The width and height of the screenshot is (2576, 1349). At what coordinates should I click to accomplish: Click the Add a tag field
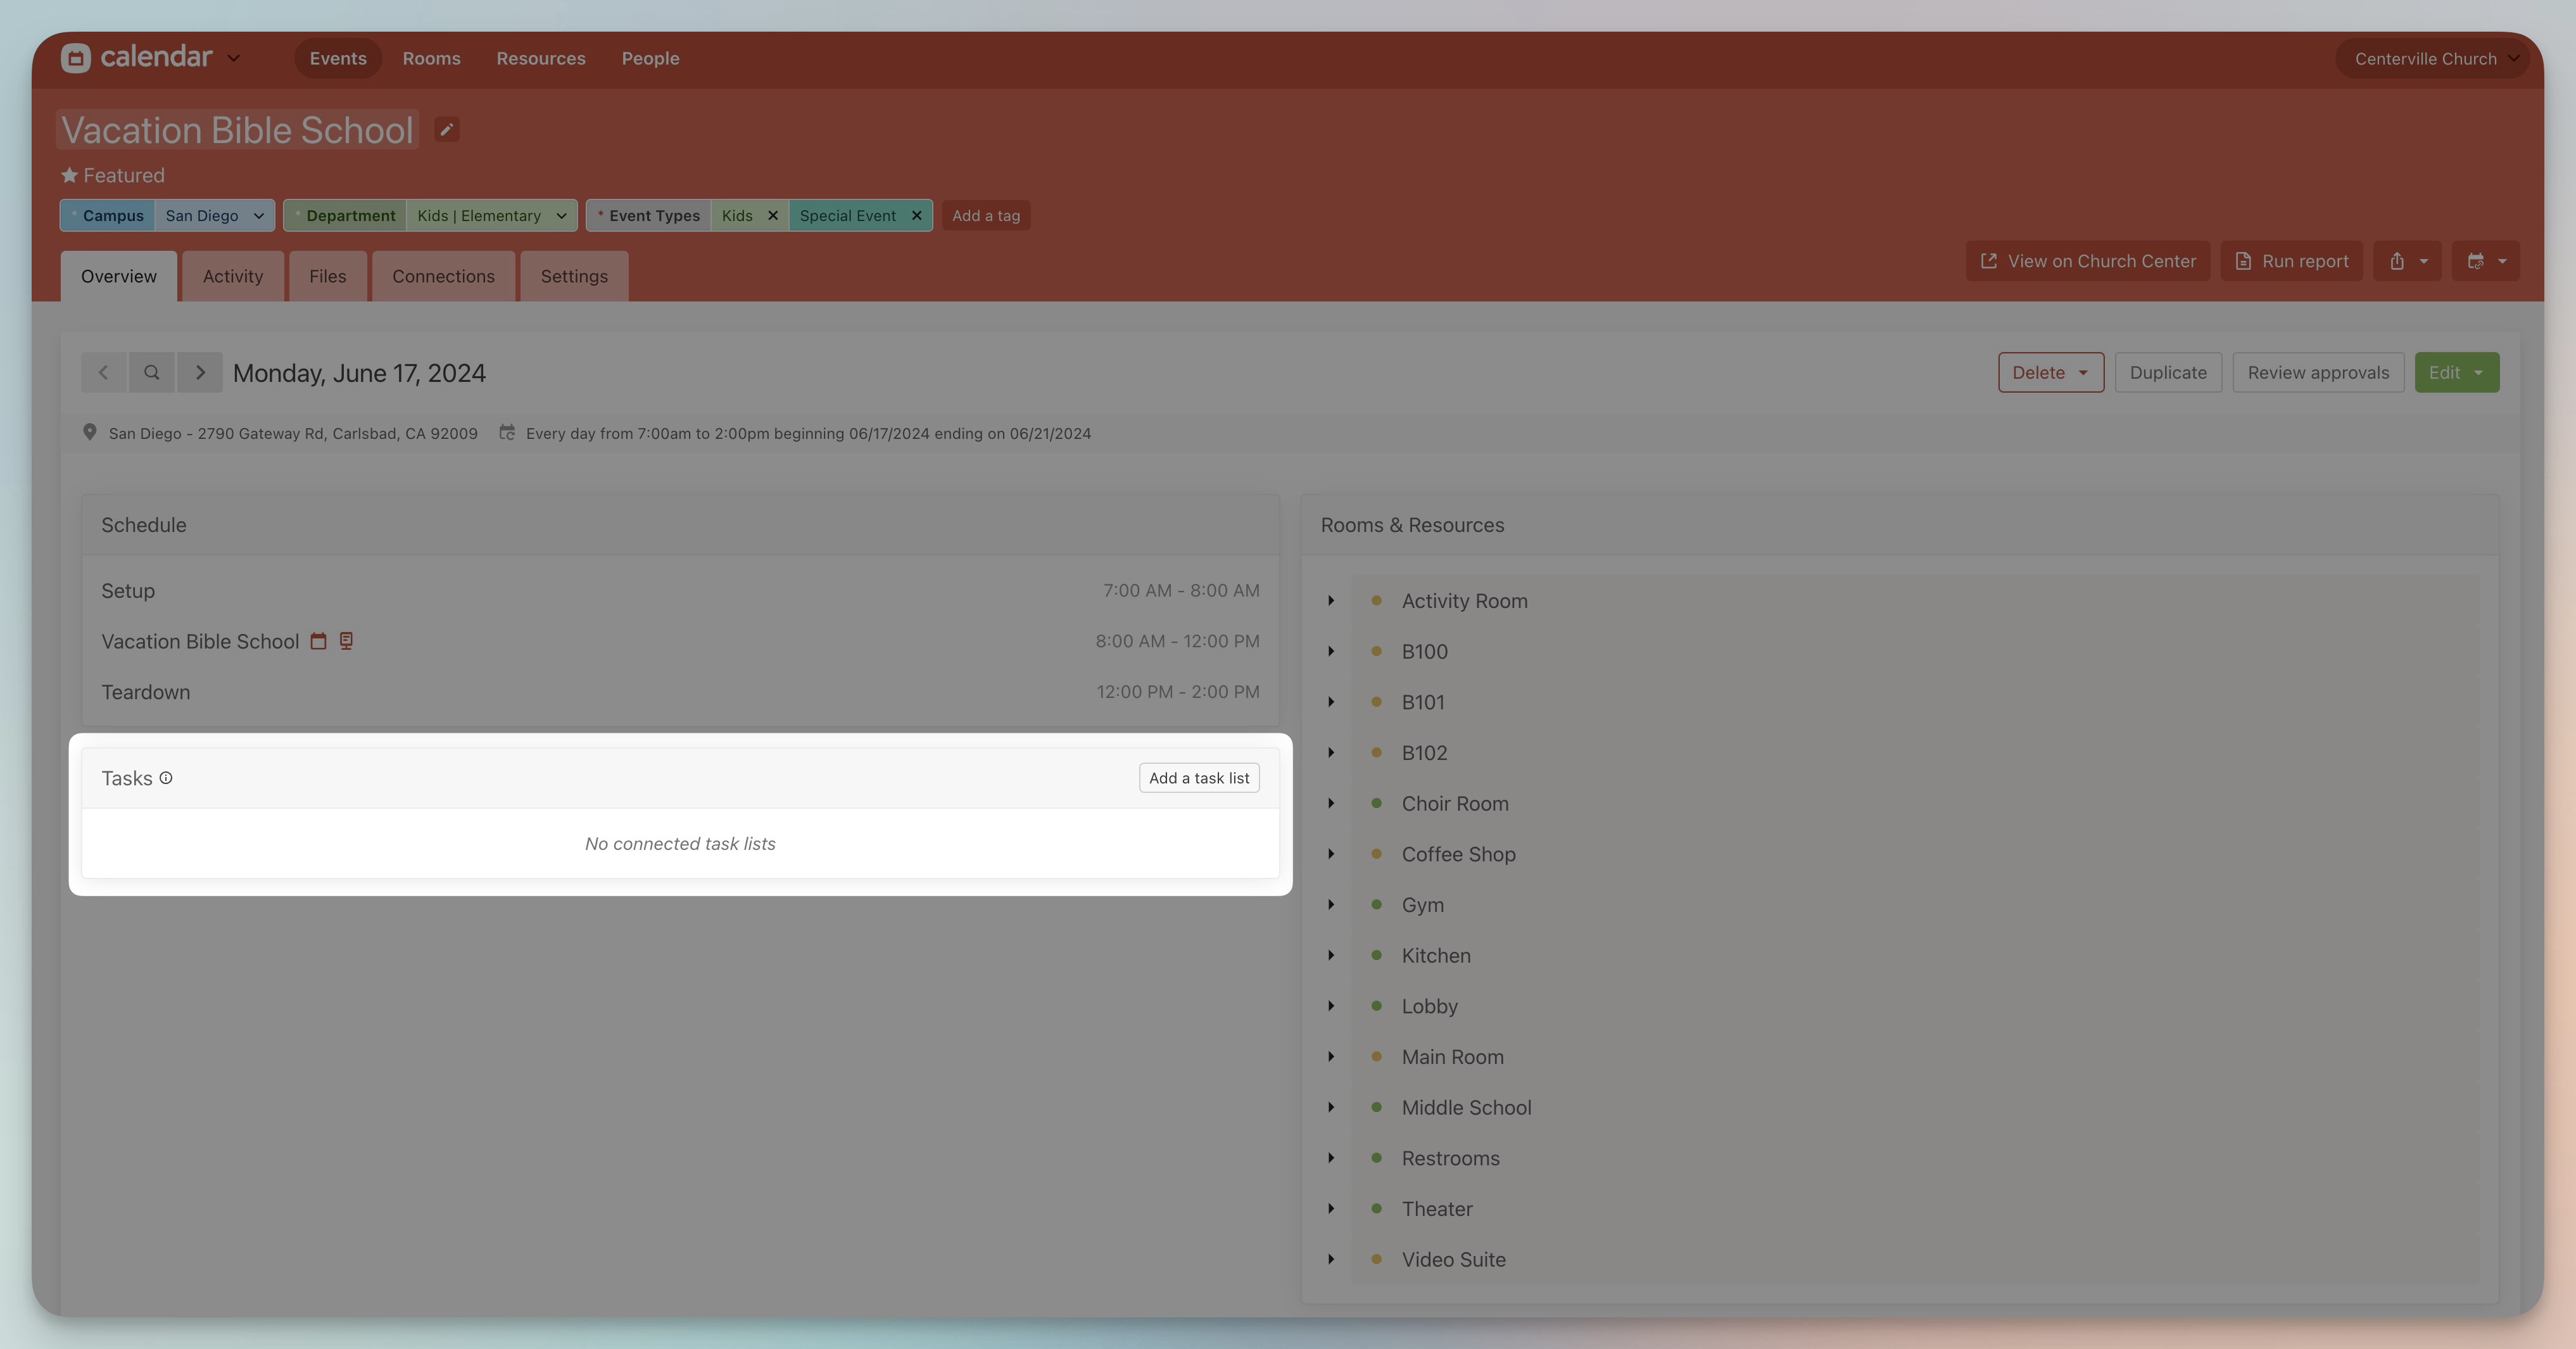click(x=986, y=215)
